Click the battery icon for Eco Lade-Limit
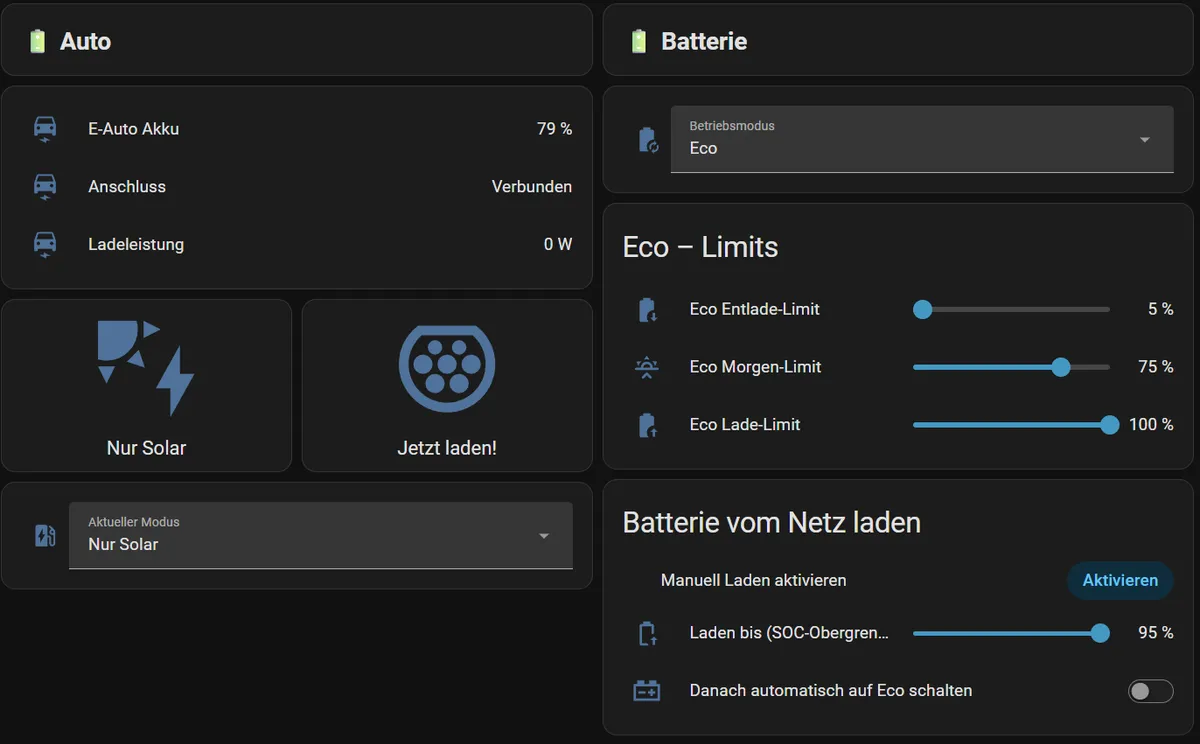The height and width of the screenshot is (744, 1200). 648,426
